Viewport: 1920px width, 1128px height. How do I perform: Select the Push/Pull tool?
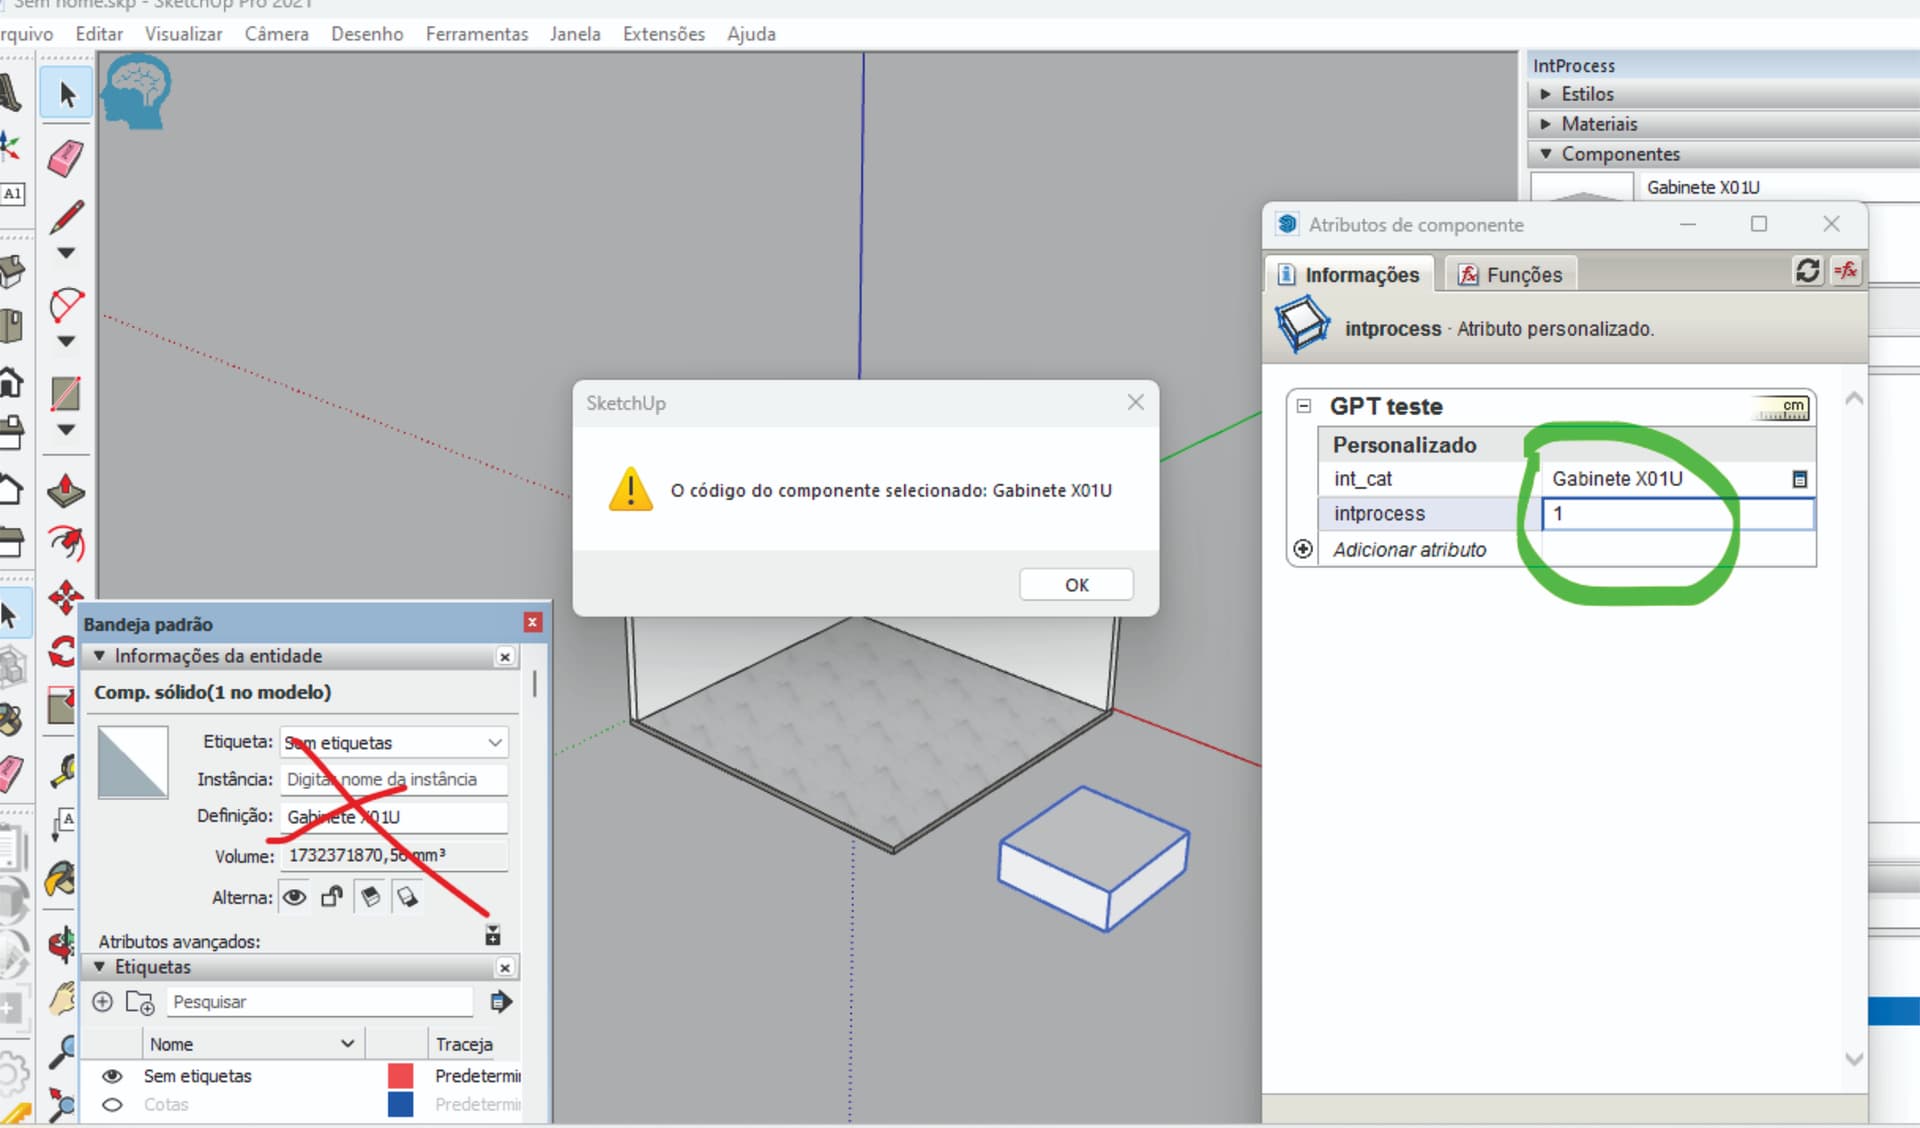point(66,491)
